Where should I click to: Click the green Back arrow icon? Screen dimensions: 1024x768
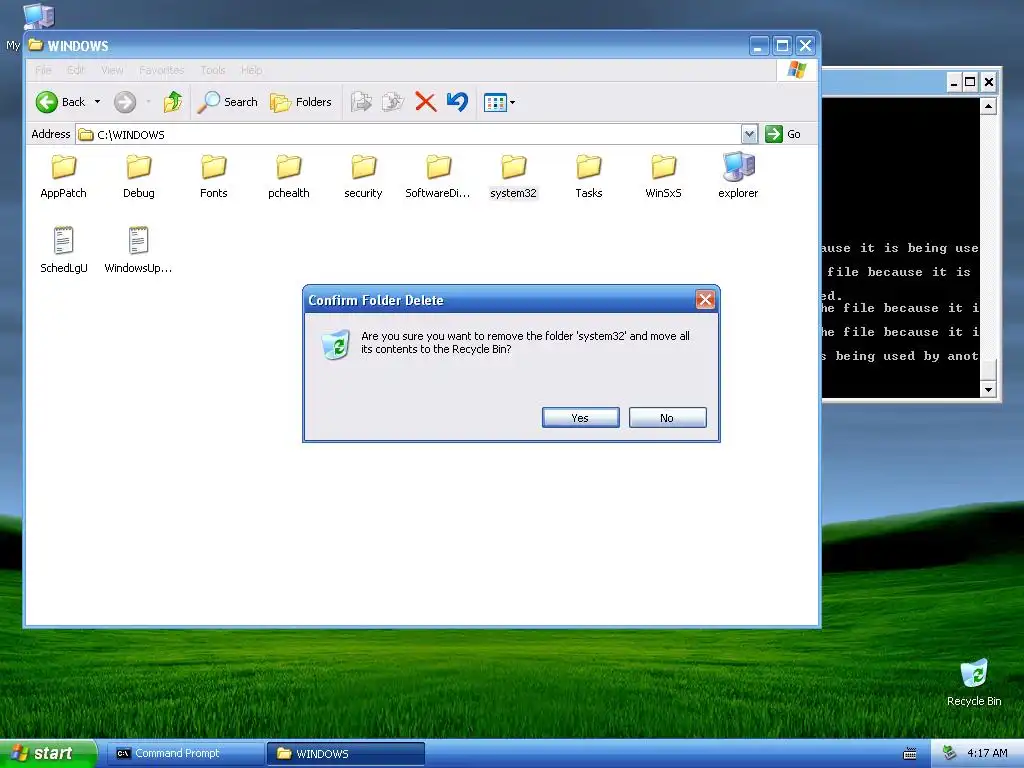point(46,102)
